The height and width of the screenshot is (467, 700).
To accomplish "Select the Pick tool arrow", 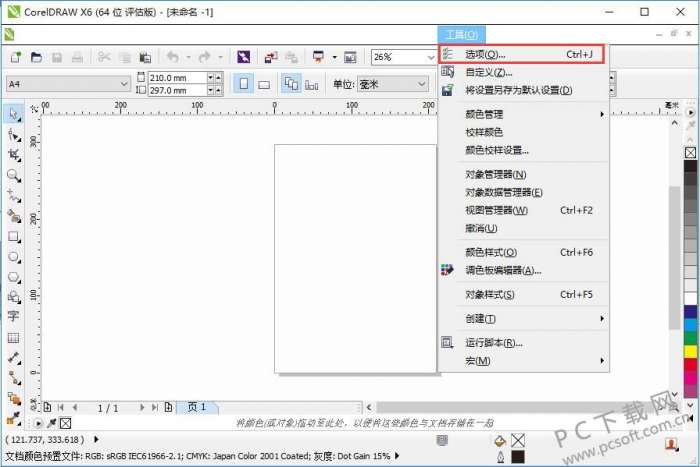I will (13, 114).
